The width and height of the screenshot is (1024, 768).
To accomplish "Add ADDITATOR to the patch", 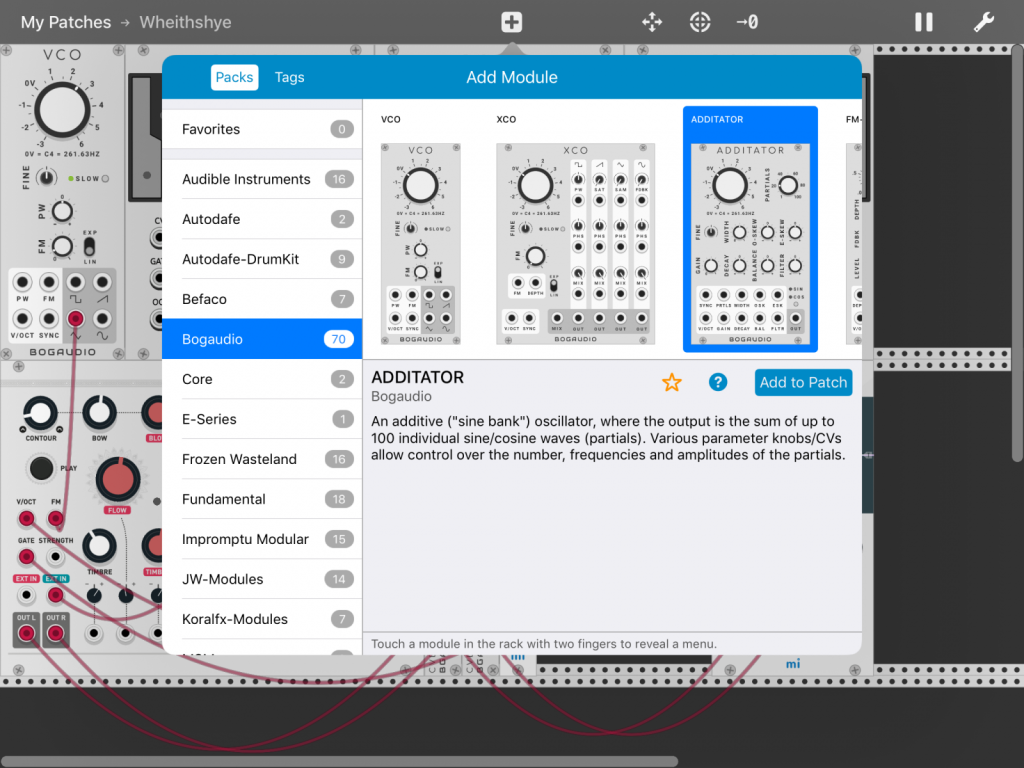I will pyautogui.click(x=803, y=382).
